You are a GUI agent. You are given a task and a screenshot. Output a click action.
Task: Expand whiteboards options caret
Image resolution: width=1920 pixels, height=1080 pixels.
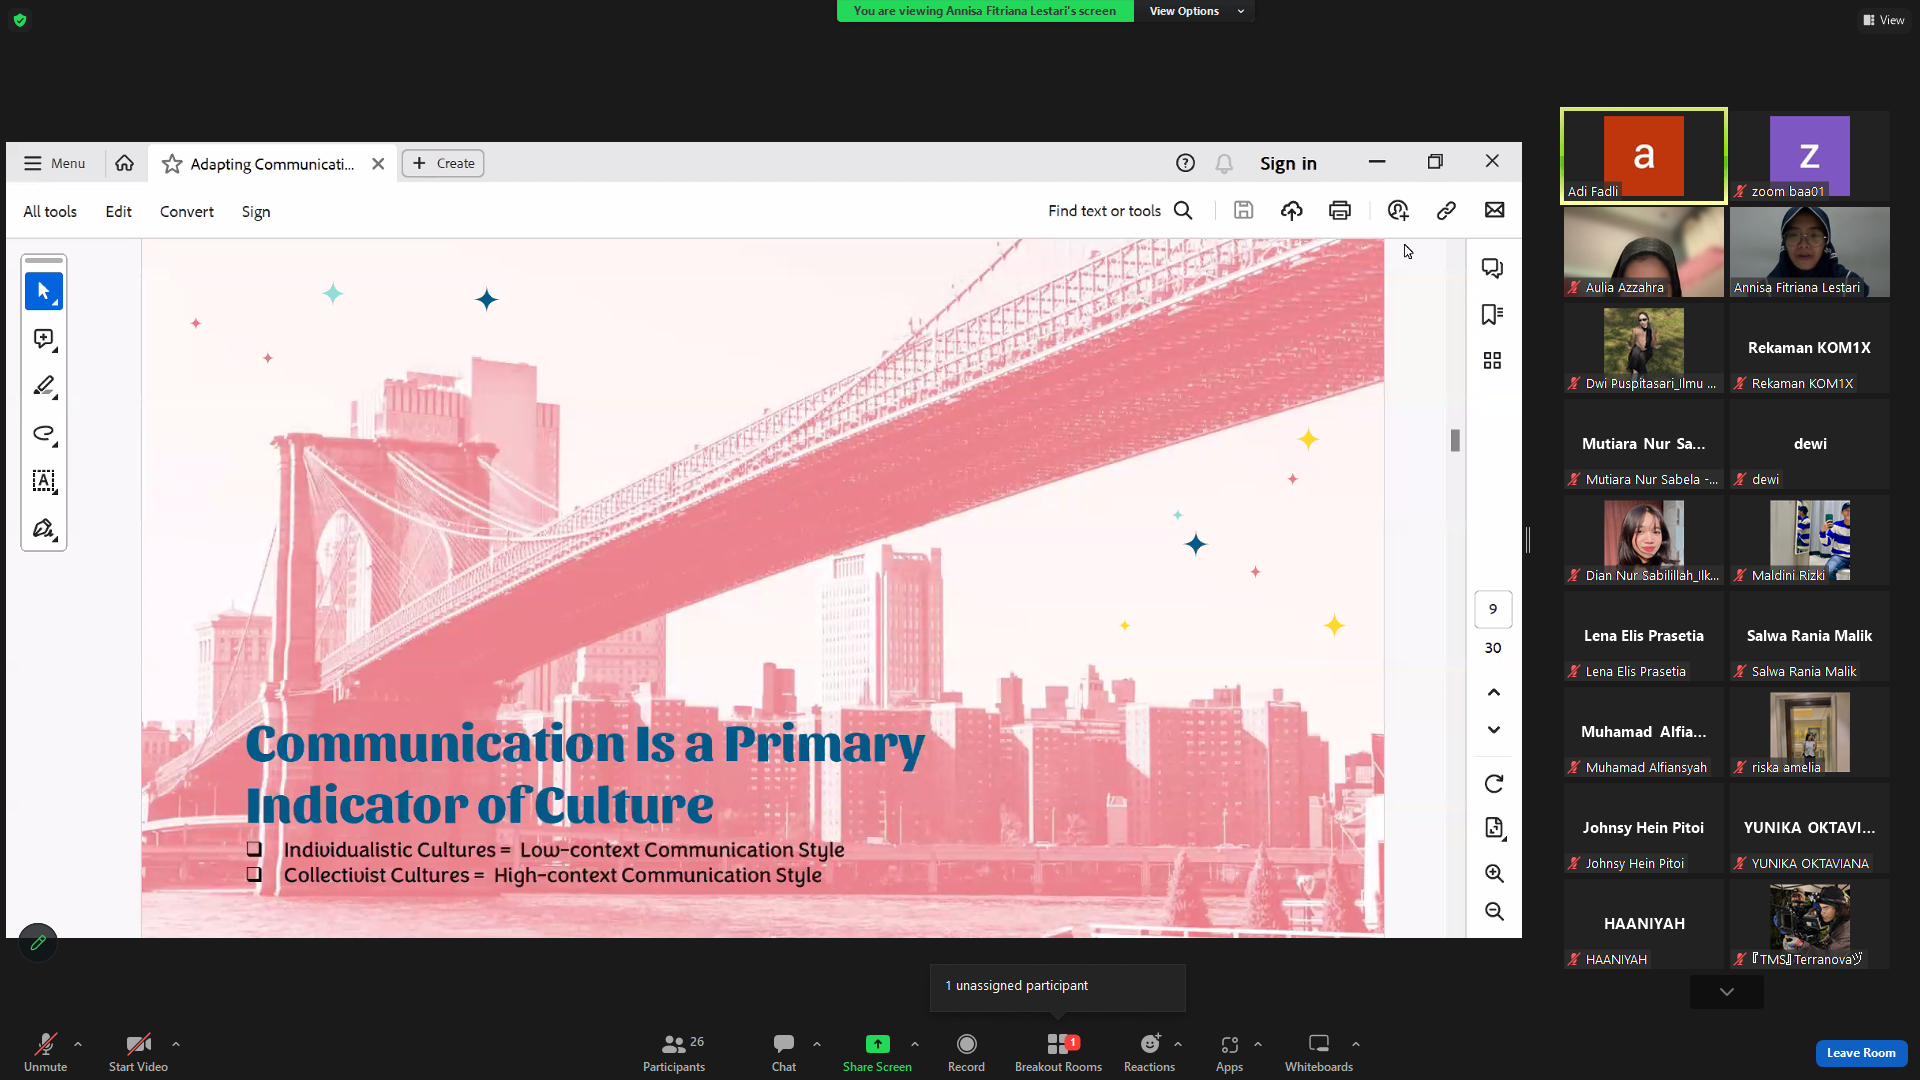(x=1356, y=1044)
